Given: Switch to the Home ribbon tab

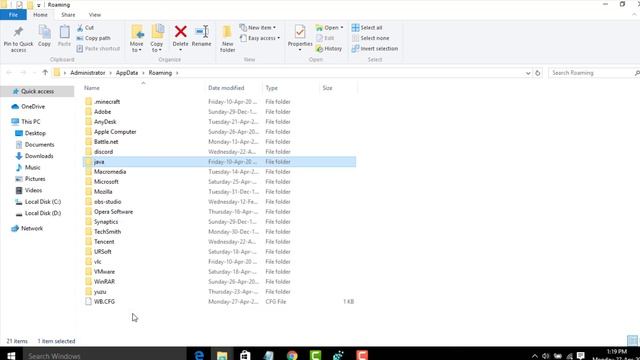Looking at the screenshot, I should (x=40, y=15).
